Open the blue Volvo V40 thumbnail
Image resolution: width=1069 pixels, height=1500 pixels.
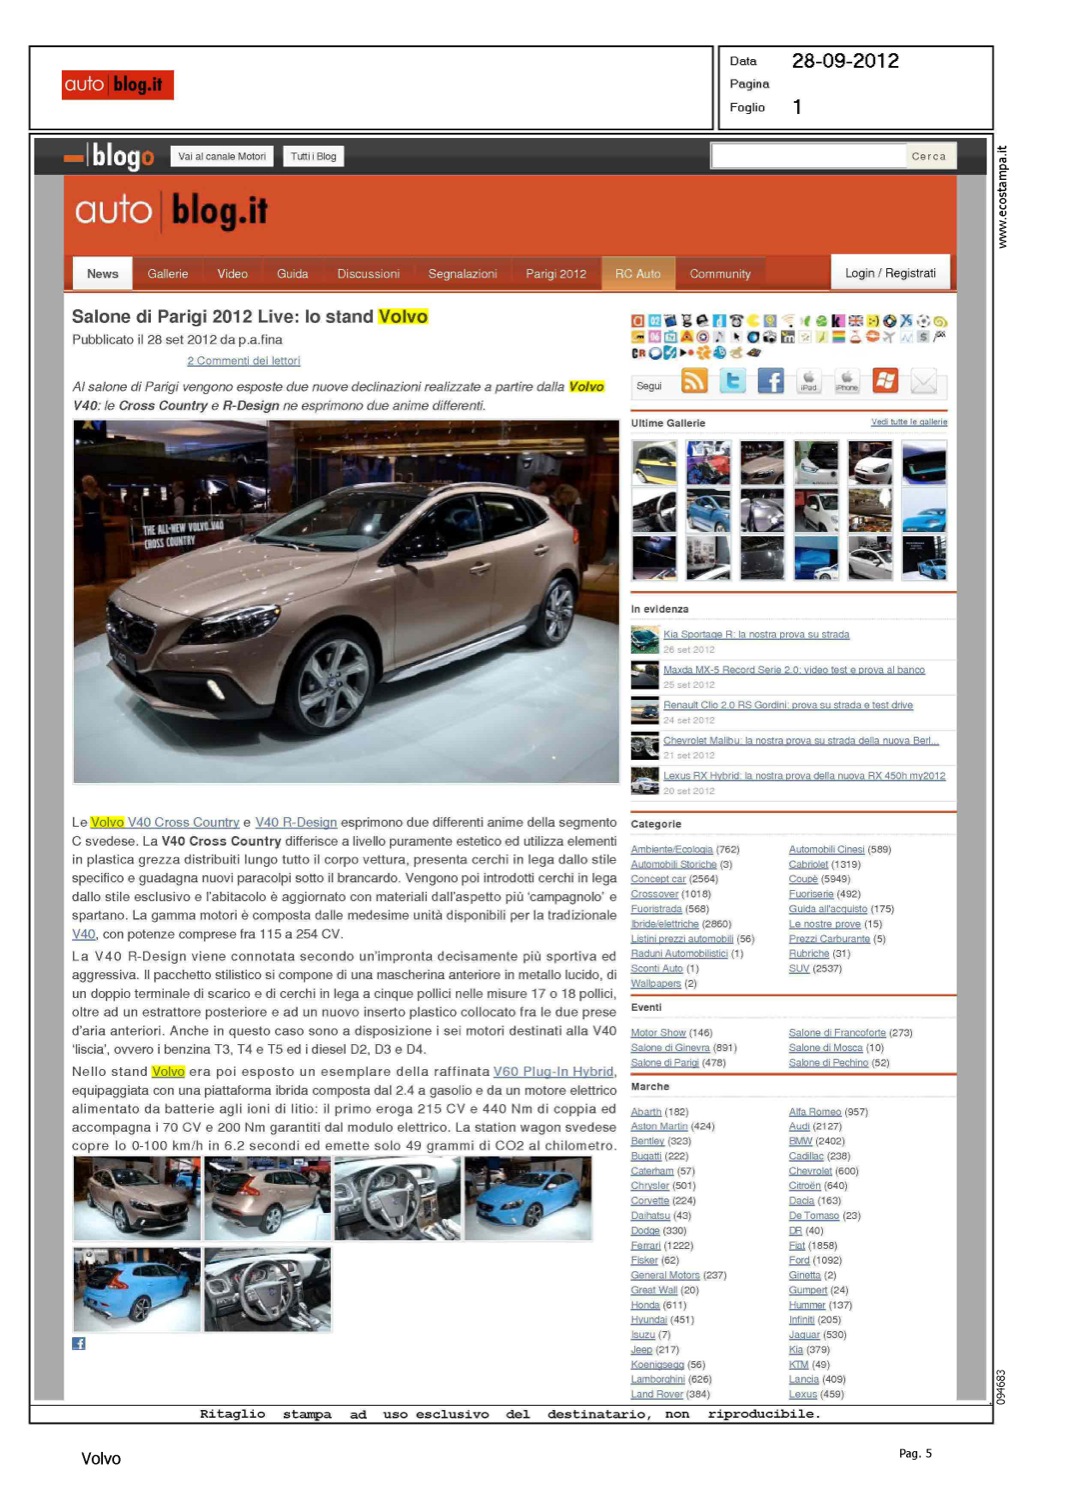tap(526, 1198)
